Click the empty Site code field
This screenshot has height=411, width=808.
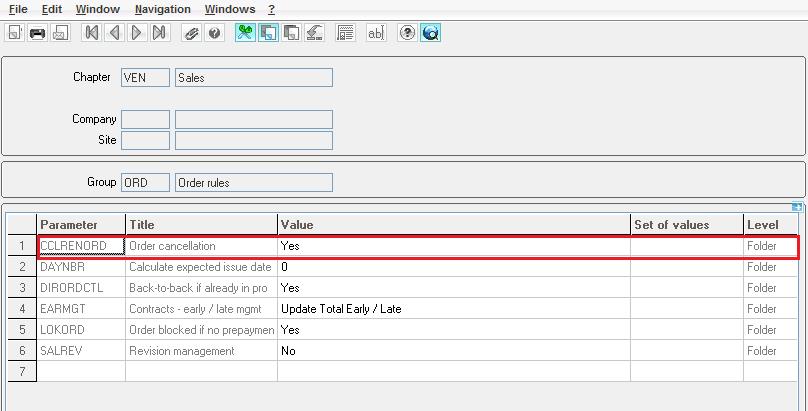pyautogui.click(x=145, y=140)
